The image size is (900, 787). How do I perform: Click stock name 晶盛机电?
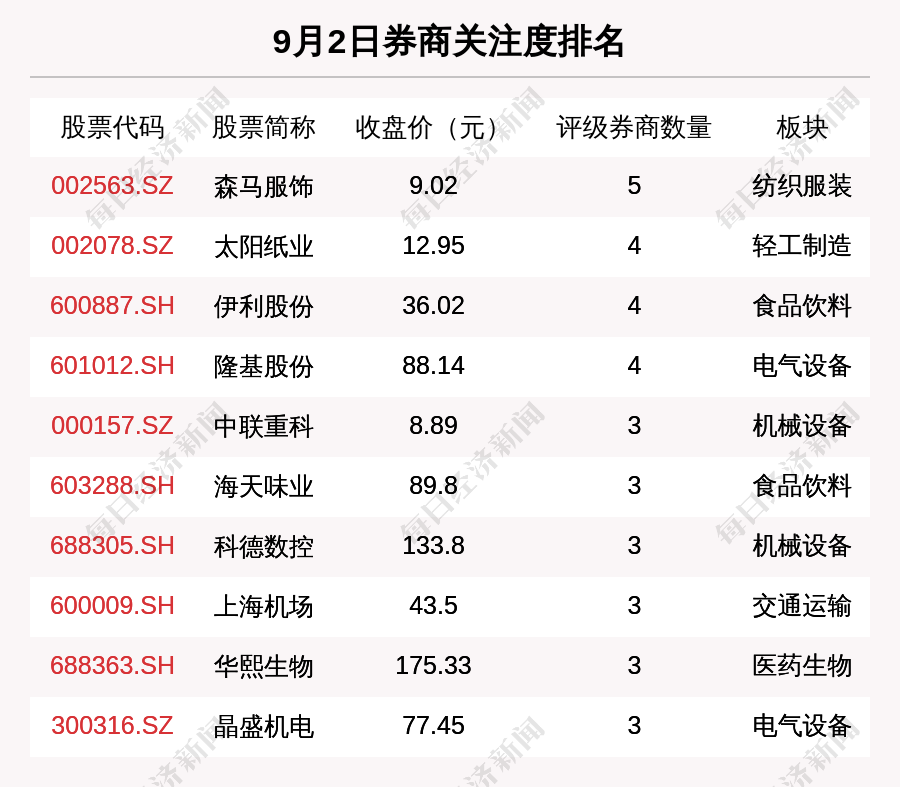[x=263, y=727]
